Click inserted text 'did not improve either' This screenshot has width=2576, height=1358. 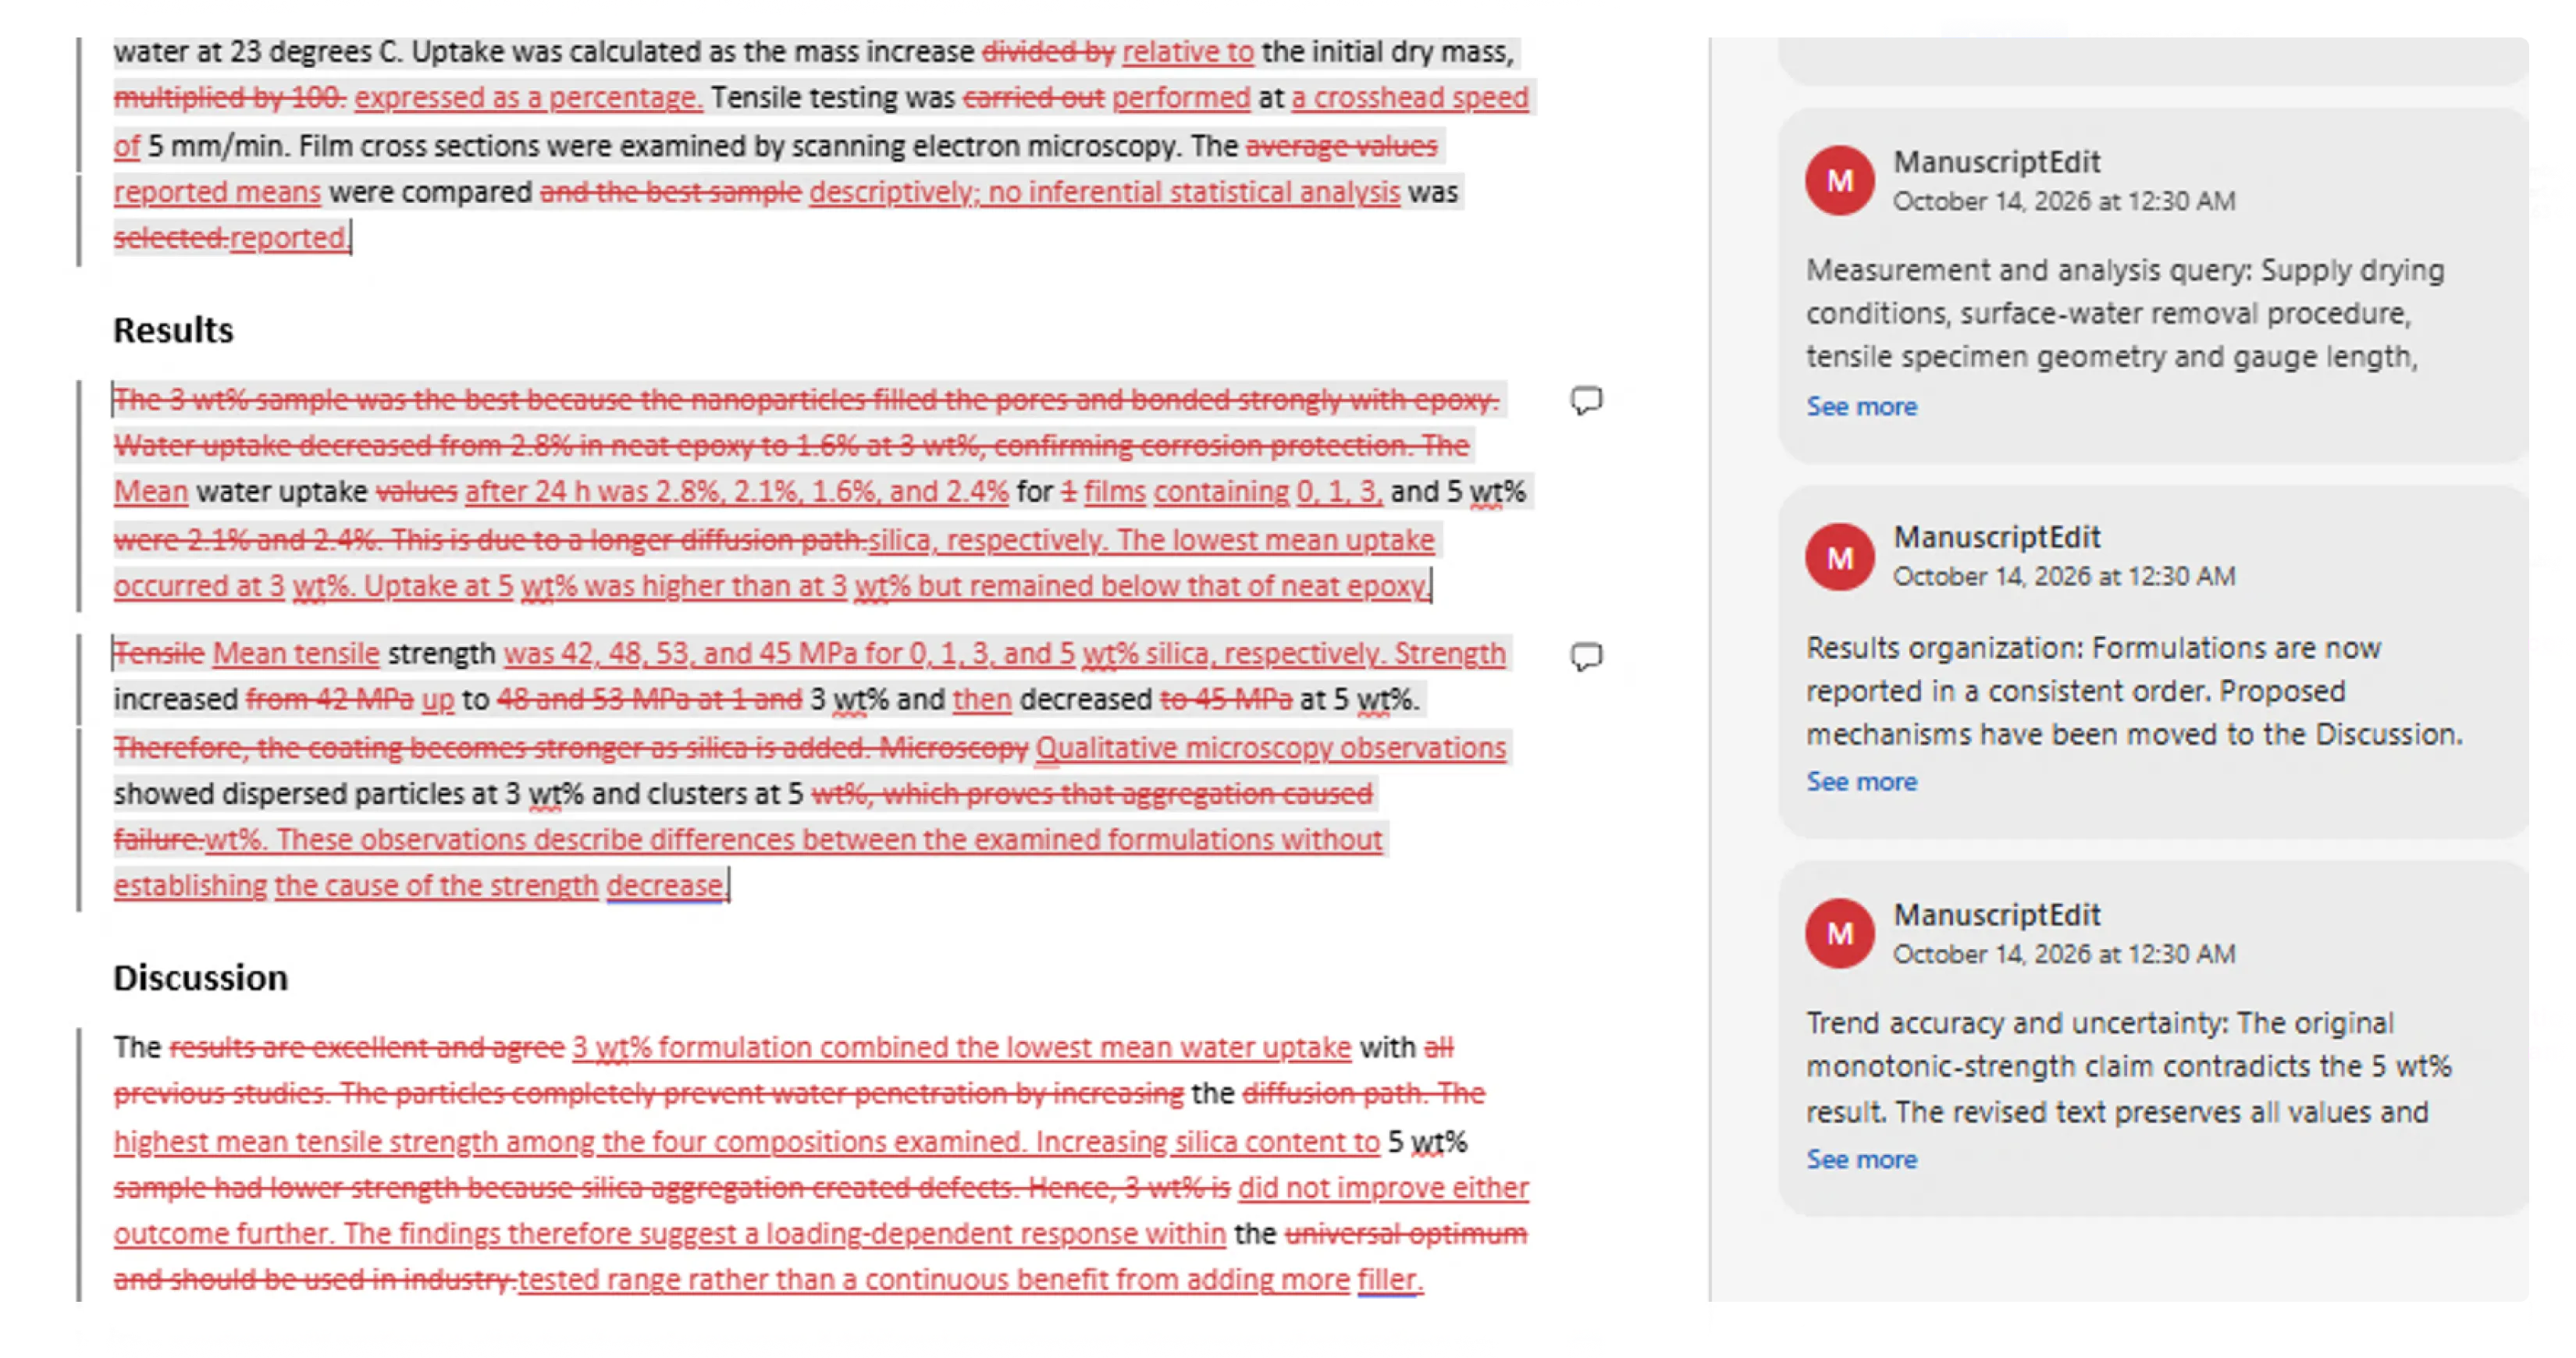click(x=1383, y=1188)
